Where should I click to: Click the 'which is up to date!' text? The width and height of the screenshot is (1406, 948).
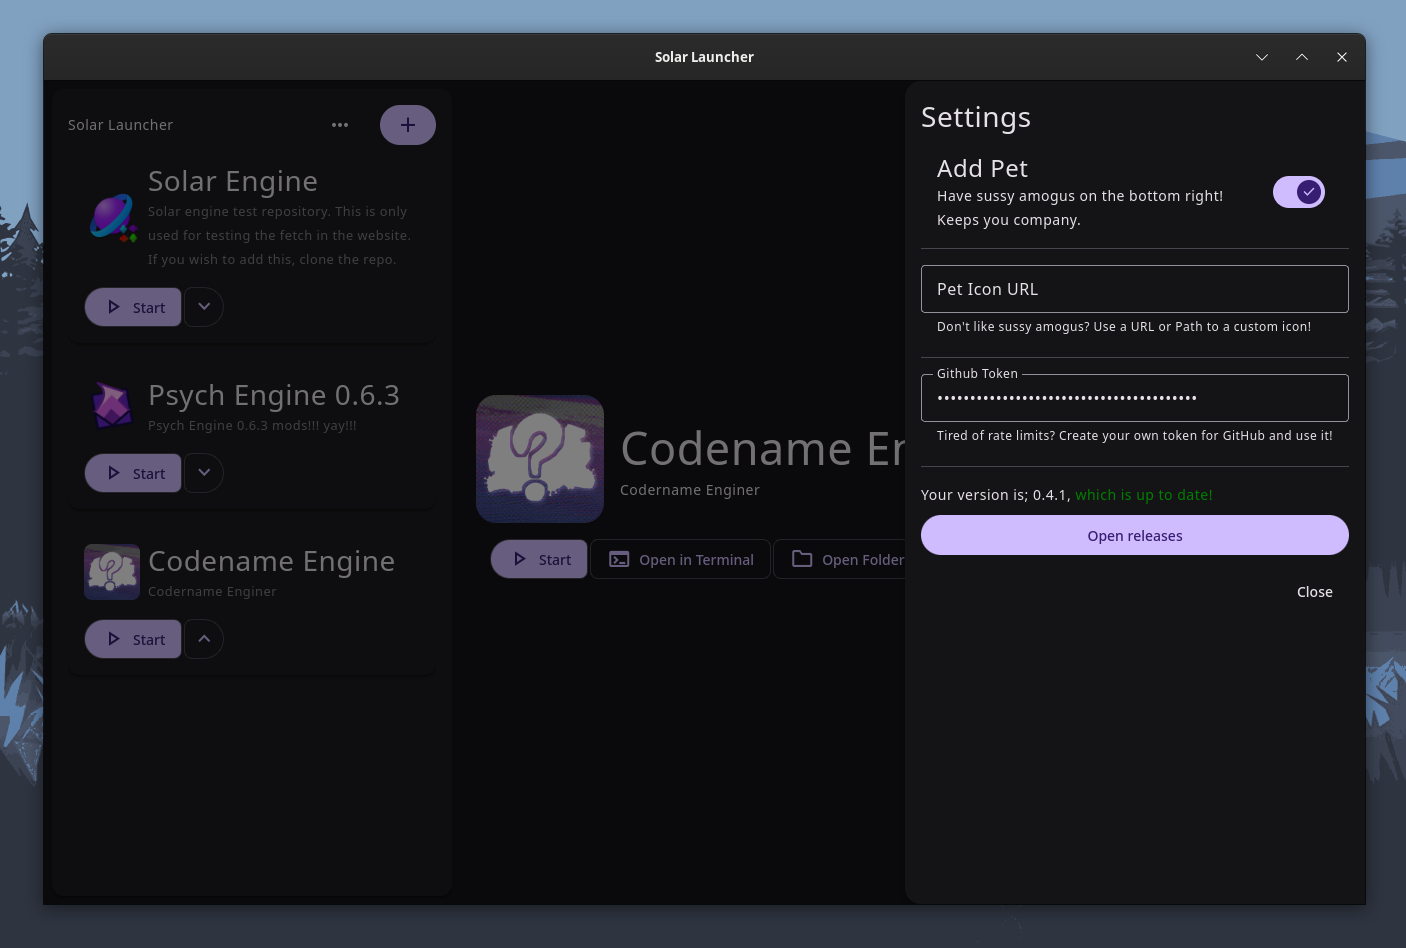[x=1144, y=495]
